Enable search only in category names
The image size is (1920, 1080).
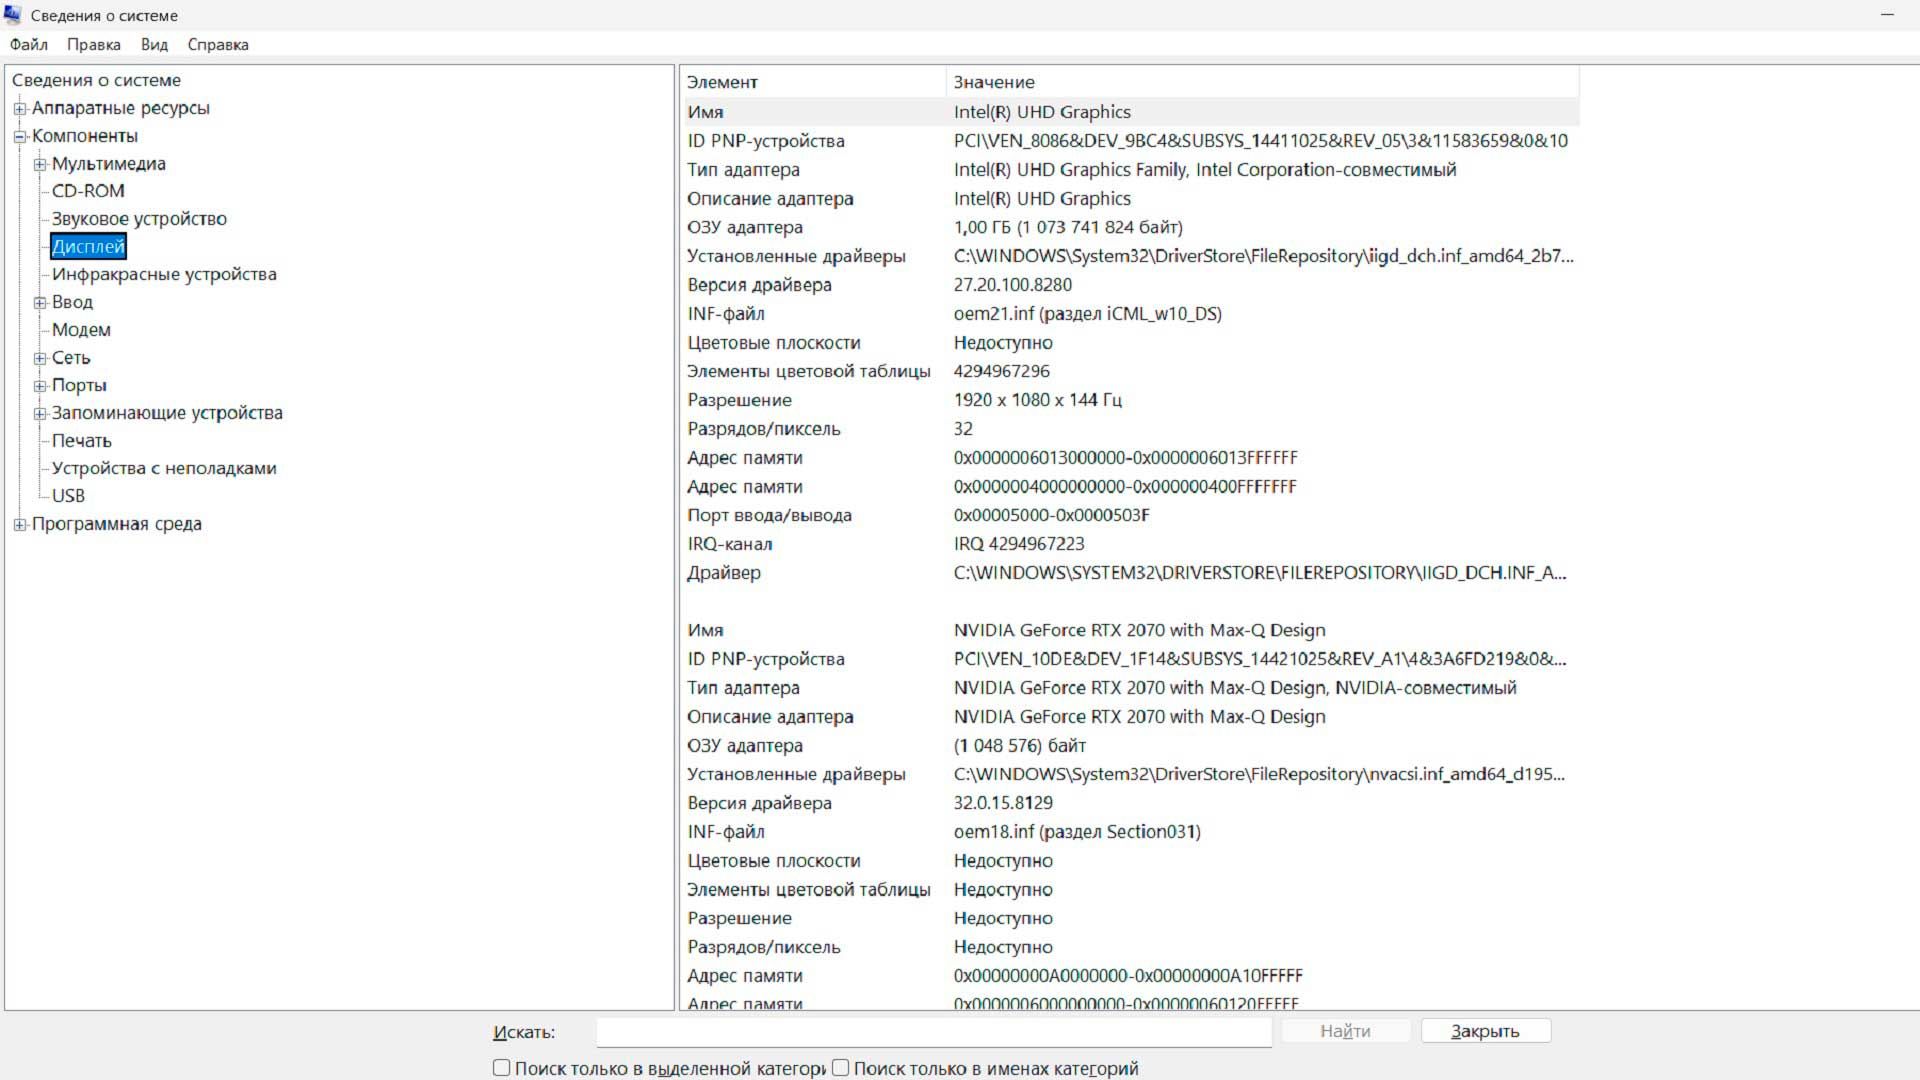point(838,1068)
